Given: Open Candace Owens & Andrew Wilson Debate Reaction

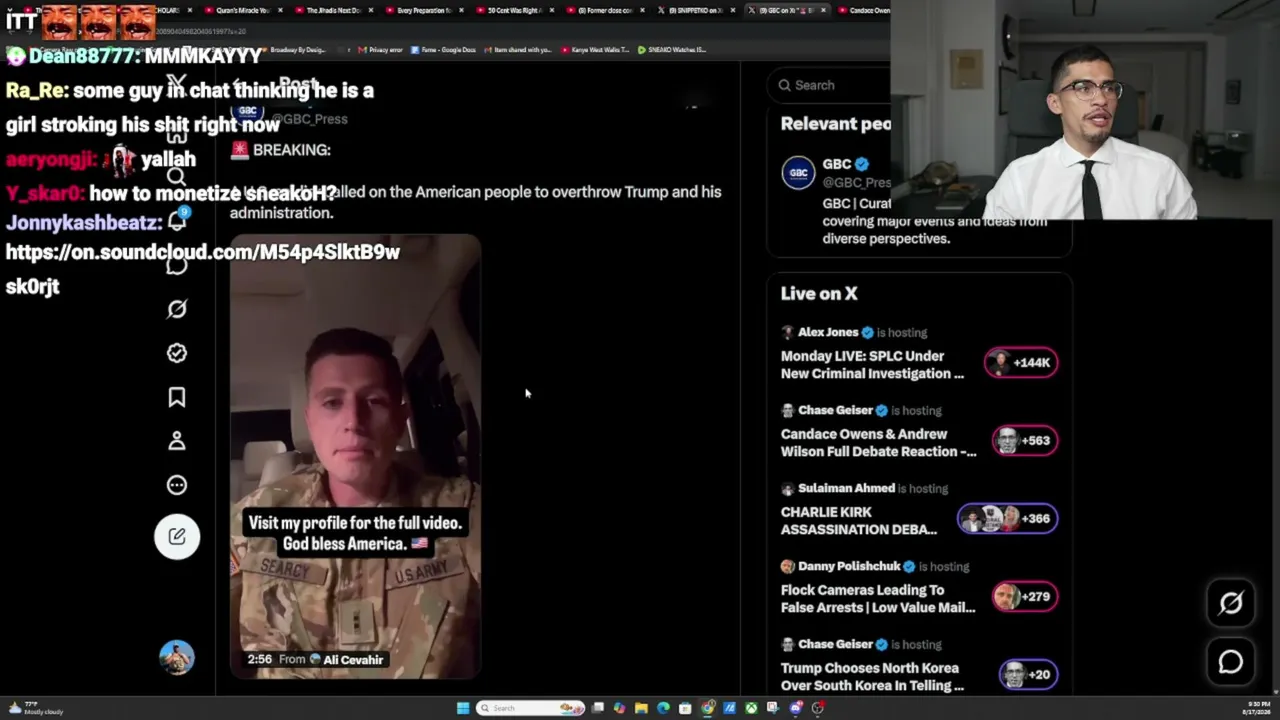Looking at the screenshot, I should (x=878, y=443).
